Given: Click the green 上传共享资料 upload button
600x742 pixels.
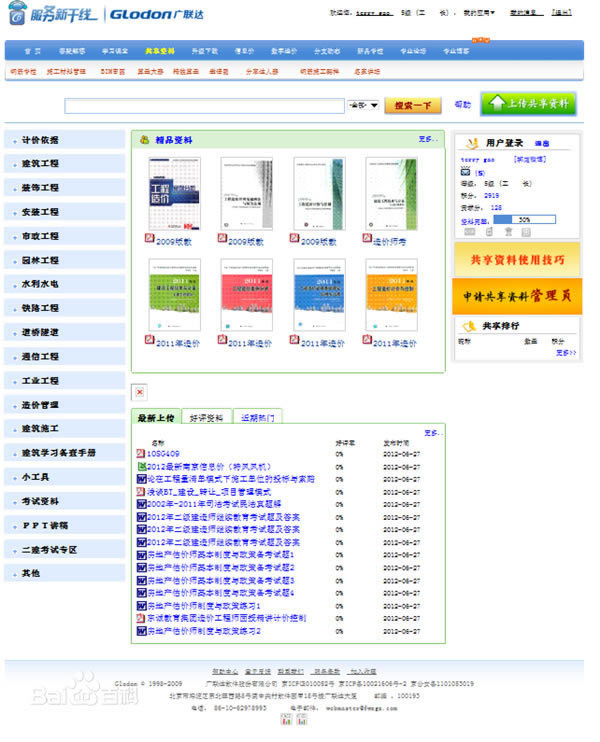Looking at the screenshot, I should [x=528, y=104].
